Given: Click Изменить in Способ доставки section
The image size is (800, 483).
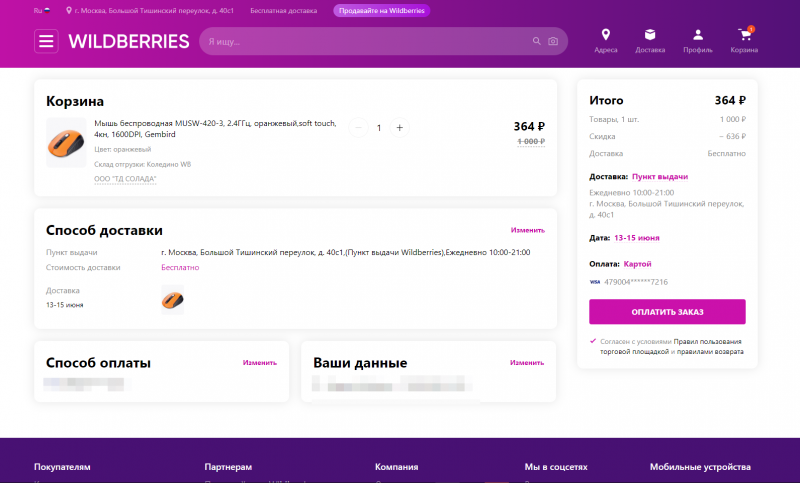Looking at the screenshot, I should coord(528,230).
